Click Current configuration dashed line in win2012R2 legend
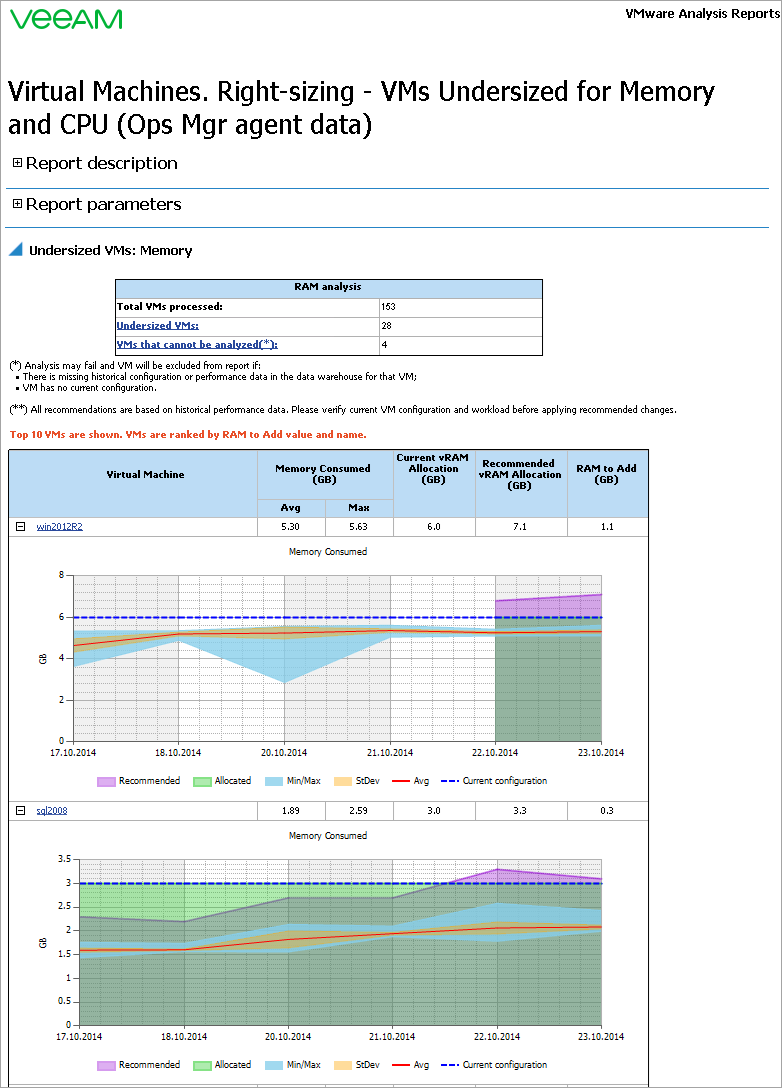Viewport: 782px width, 1088px height. [450, 781]
